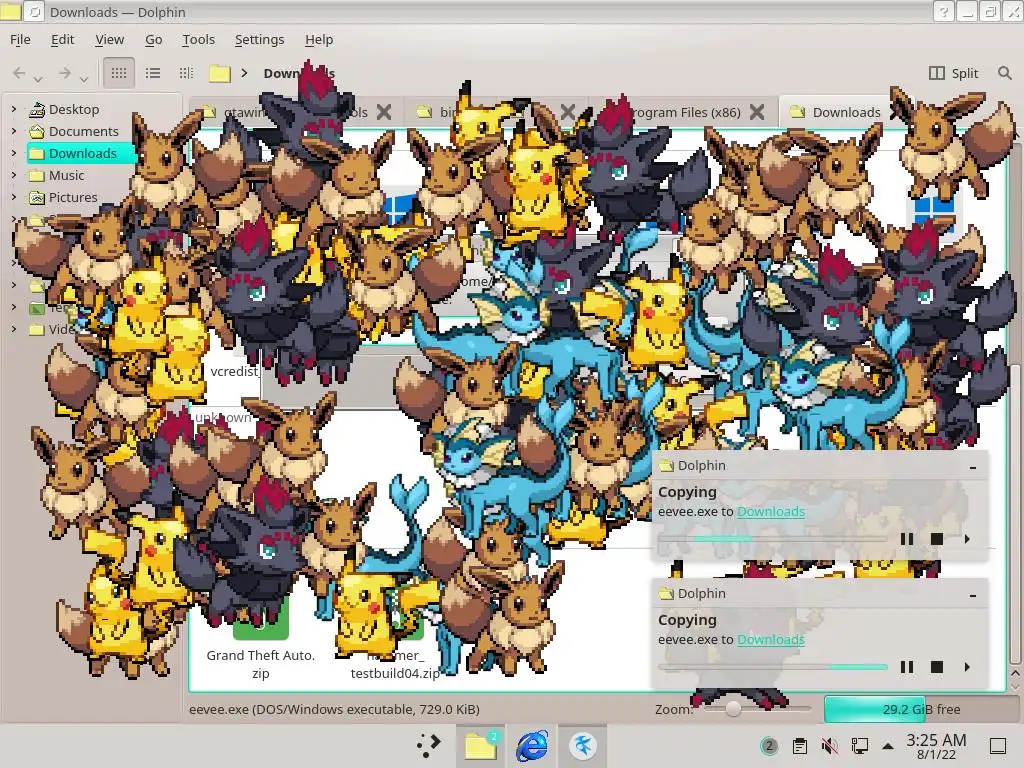Expand the breadcrumb path chevron

tap(244, 73)
